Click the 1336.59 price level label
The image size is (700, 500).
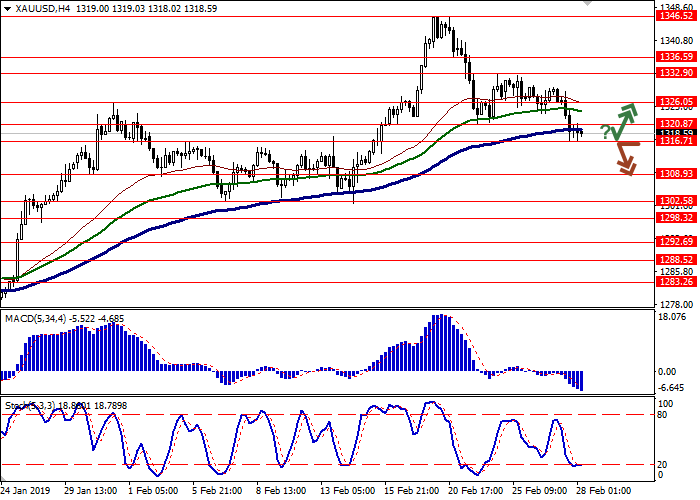pos(676,57)
